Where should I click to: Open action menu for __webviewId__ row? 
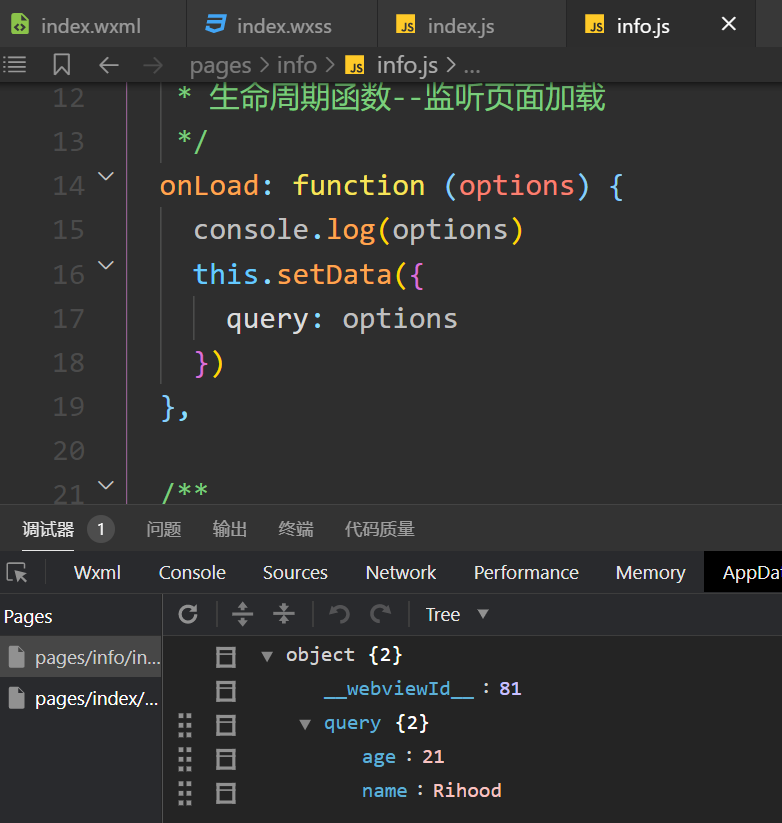coord(226,691)
